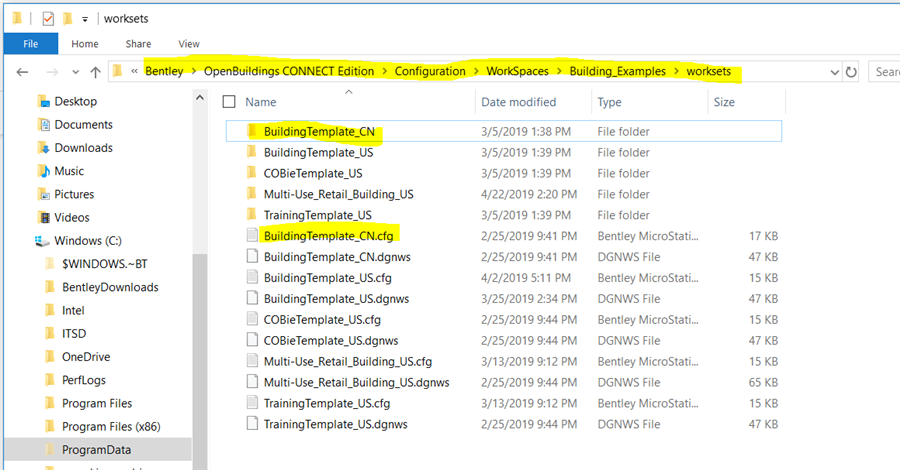This screenshot has width=900, height=470.
Task: Click the Forward navigation arrow
Action: pyautogui.click(x=52, y=72)
